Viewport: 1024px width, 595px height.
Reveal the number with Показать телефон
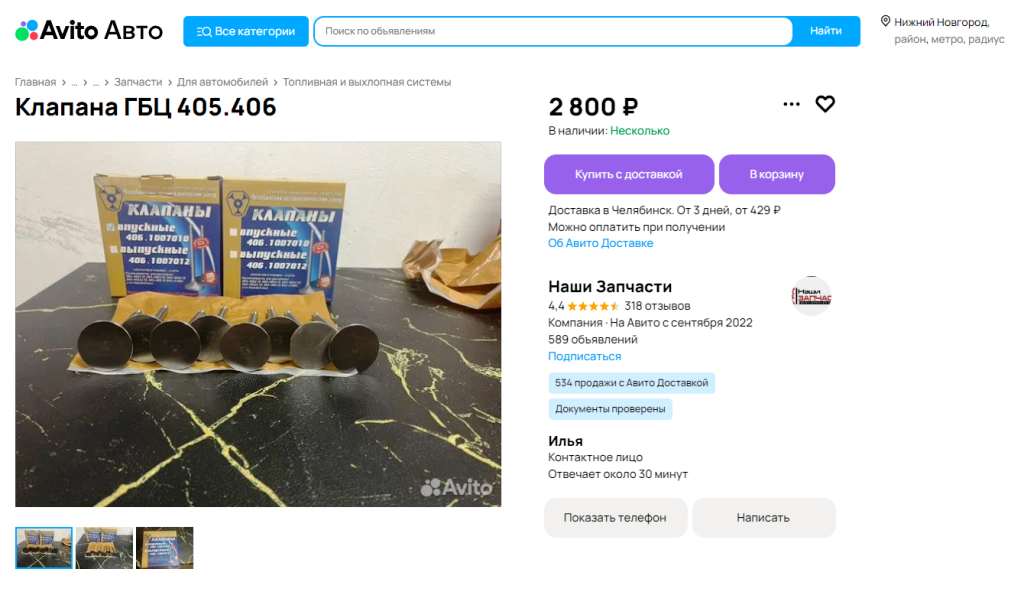coord(615,517)
